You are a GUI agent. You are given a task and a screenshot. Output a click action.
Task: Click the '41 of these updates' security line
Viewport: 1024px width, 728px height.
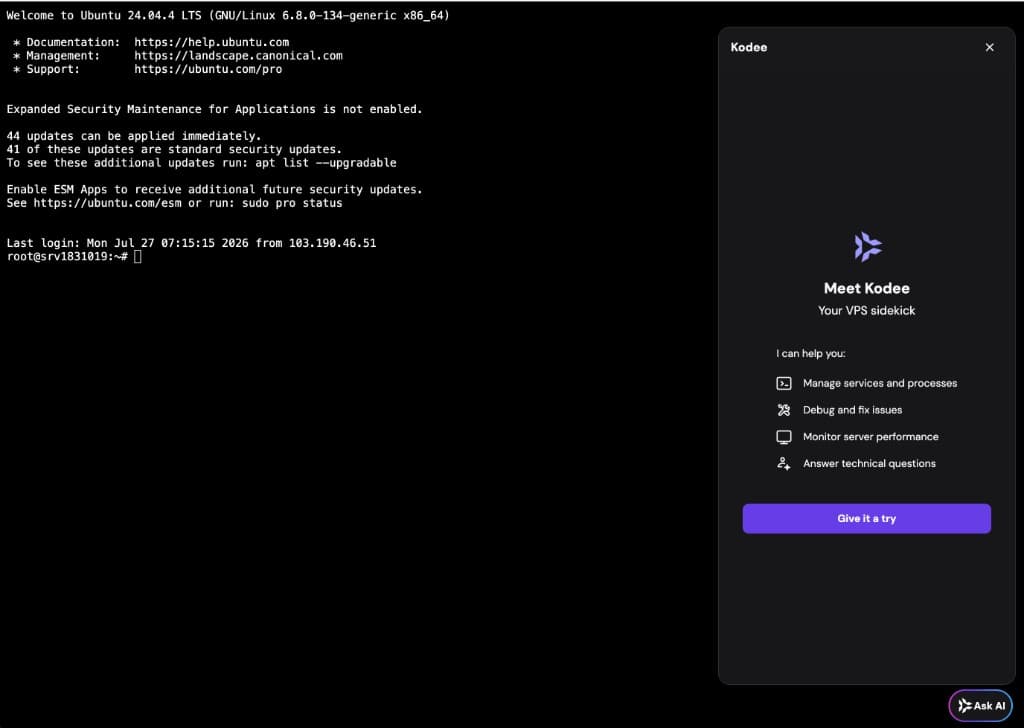[x=174, y=149]
